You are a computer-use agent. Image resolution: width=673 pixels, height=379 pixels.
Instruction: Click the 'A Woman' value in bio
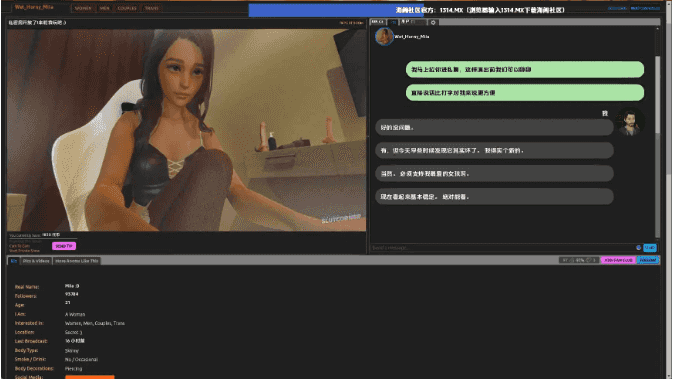click(75, 314)
